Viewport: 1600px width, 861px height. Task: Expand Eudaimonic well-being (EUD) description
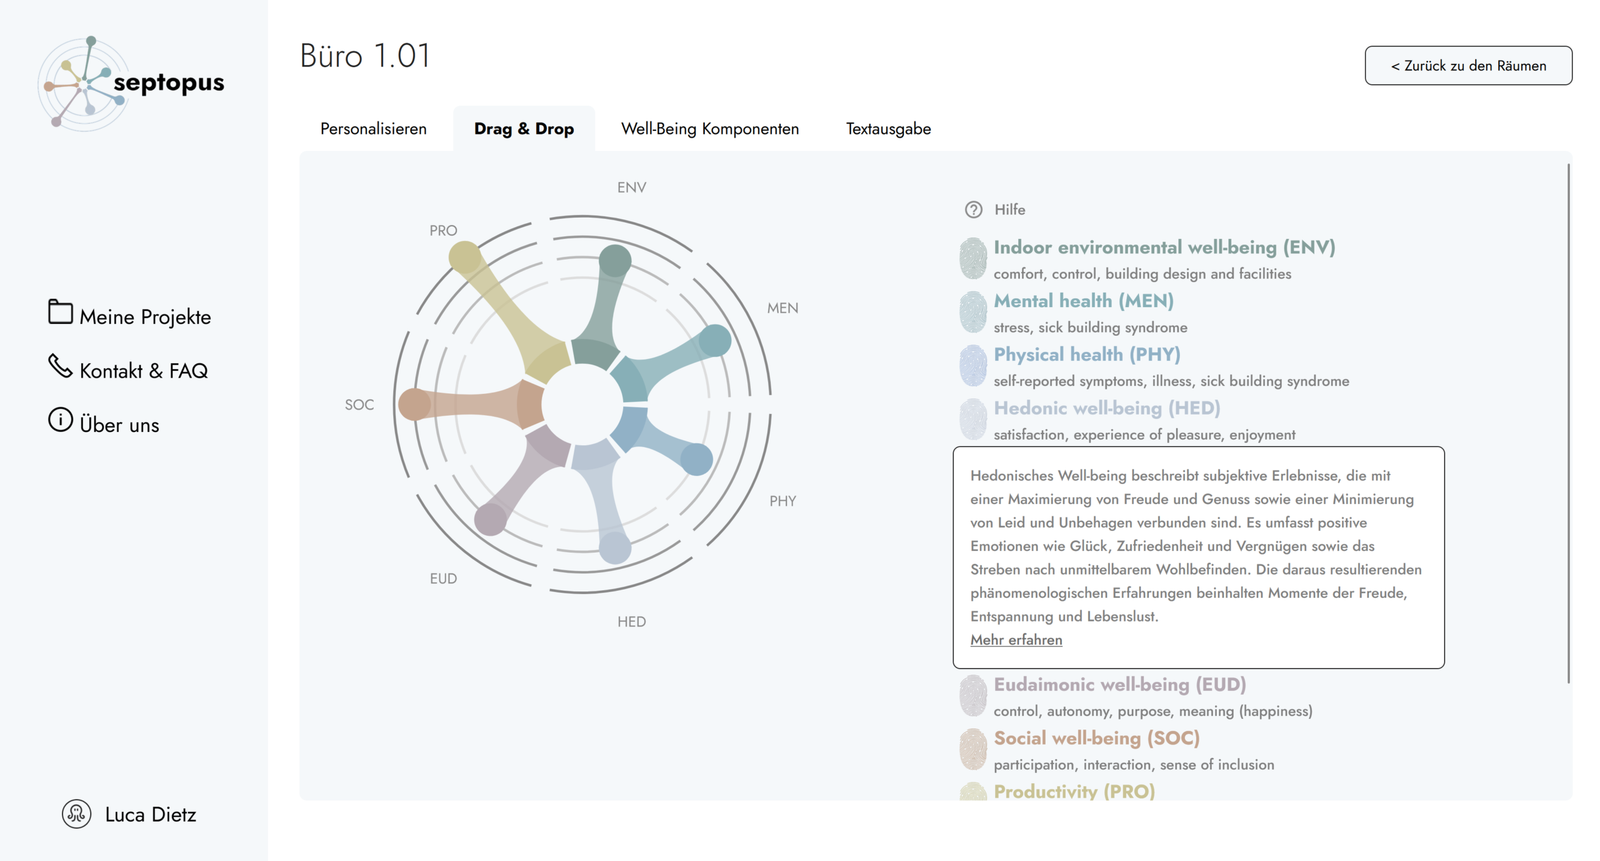point(1119,685)
